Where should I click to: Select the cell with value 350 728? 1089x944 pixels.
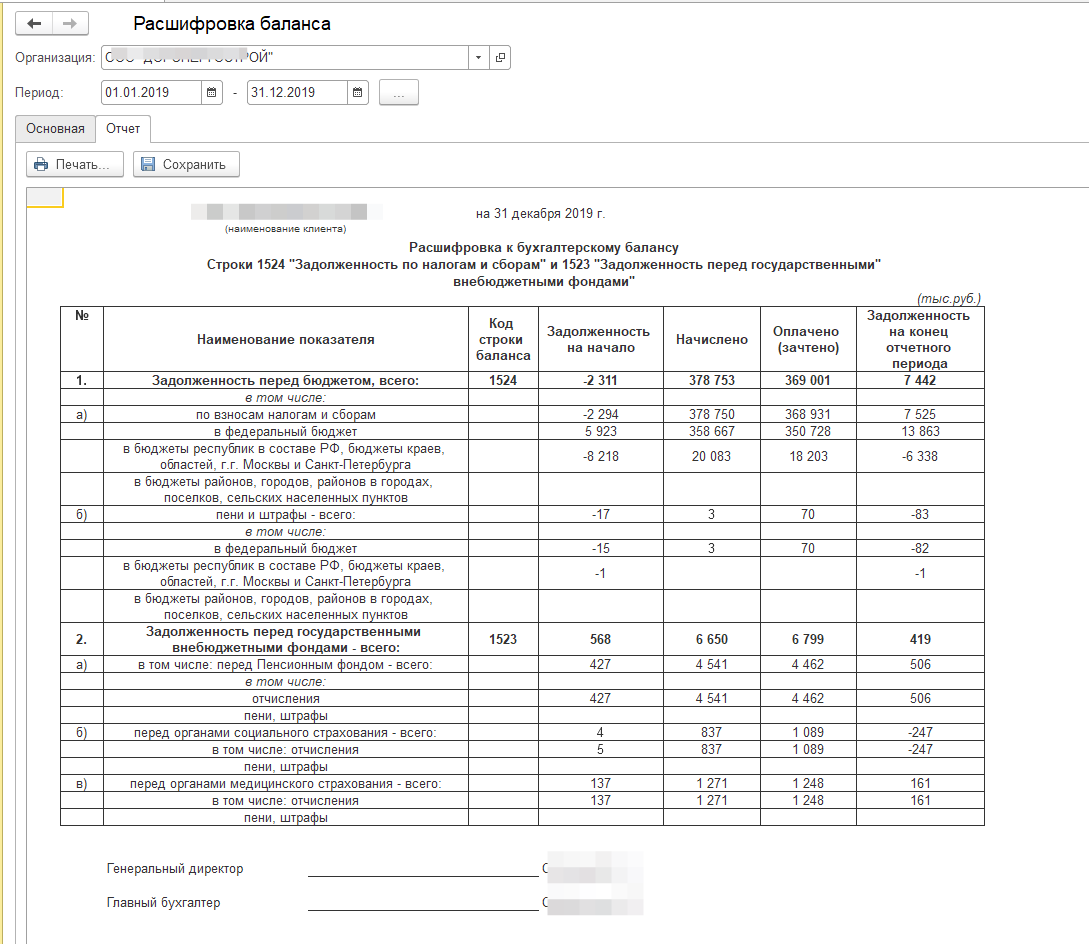[808, 431]
